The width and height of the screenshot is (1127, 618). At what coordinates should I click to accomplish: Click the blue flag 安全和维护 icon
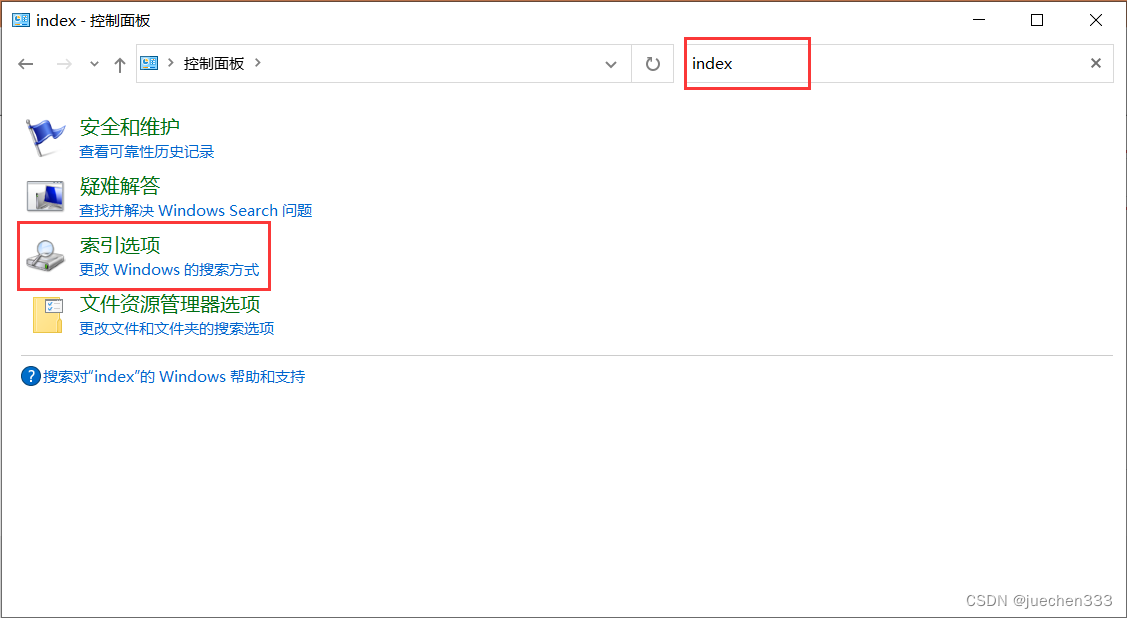[45, 137]
